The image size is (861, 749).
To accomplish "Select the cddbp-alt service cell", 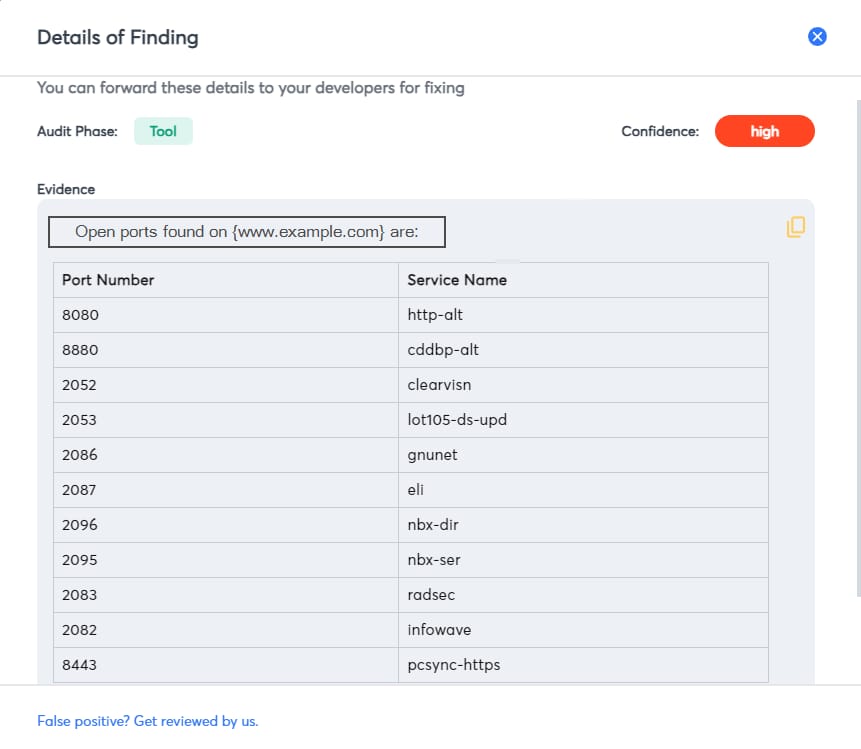I will tap(583, 350).
